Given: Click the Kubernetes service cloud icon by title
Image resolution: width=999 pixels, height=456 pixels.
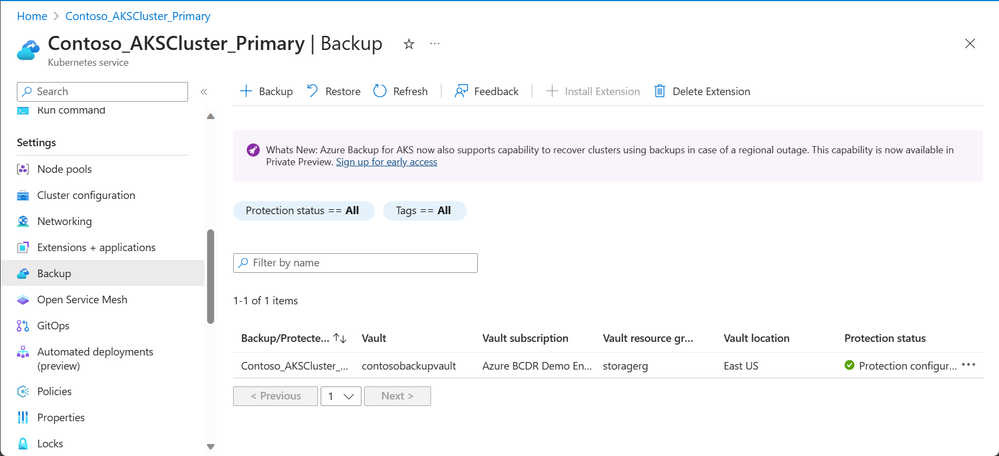Looking at the screenshot, I should 29,49.
